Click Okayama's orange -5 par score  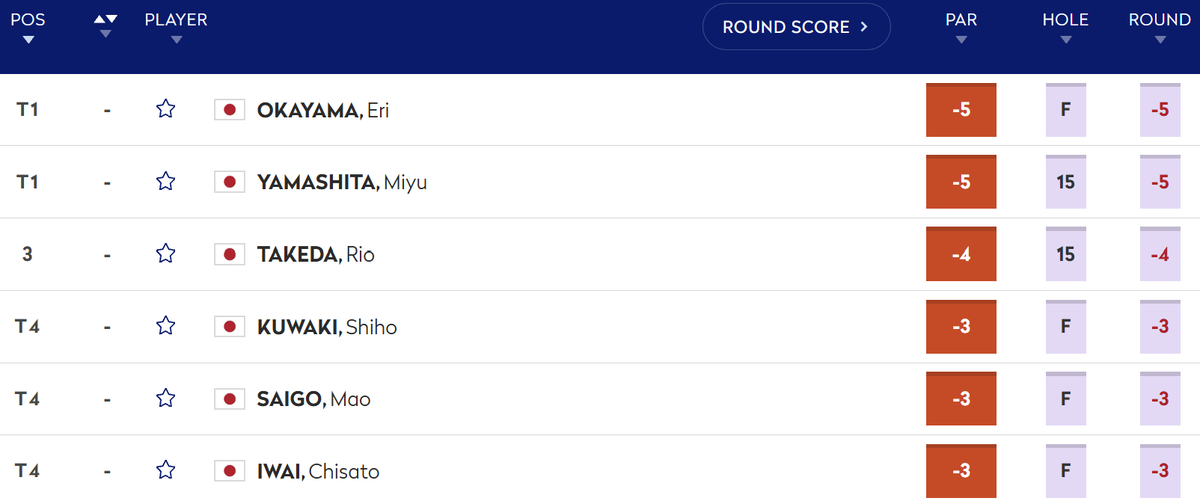tap(961, 110)
